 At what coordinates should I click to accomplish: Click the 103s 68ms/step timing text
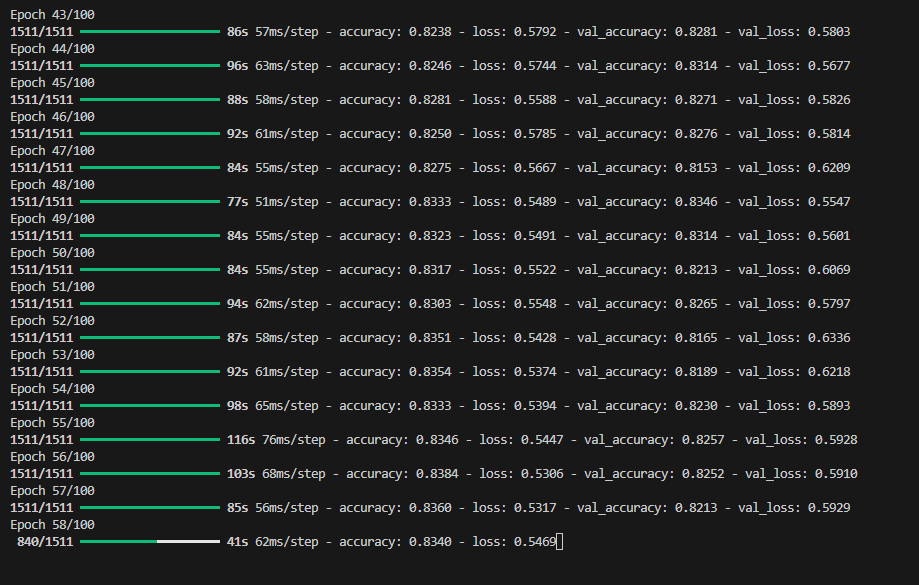[x=276, y=474]
